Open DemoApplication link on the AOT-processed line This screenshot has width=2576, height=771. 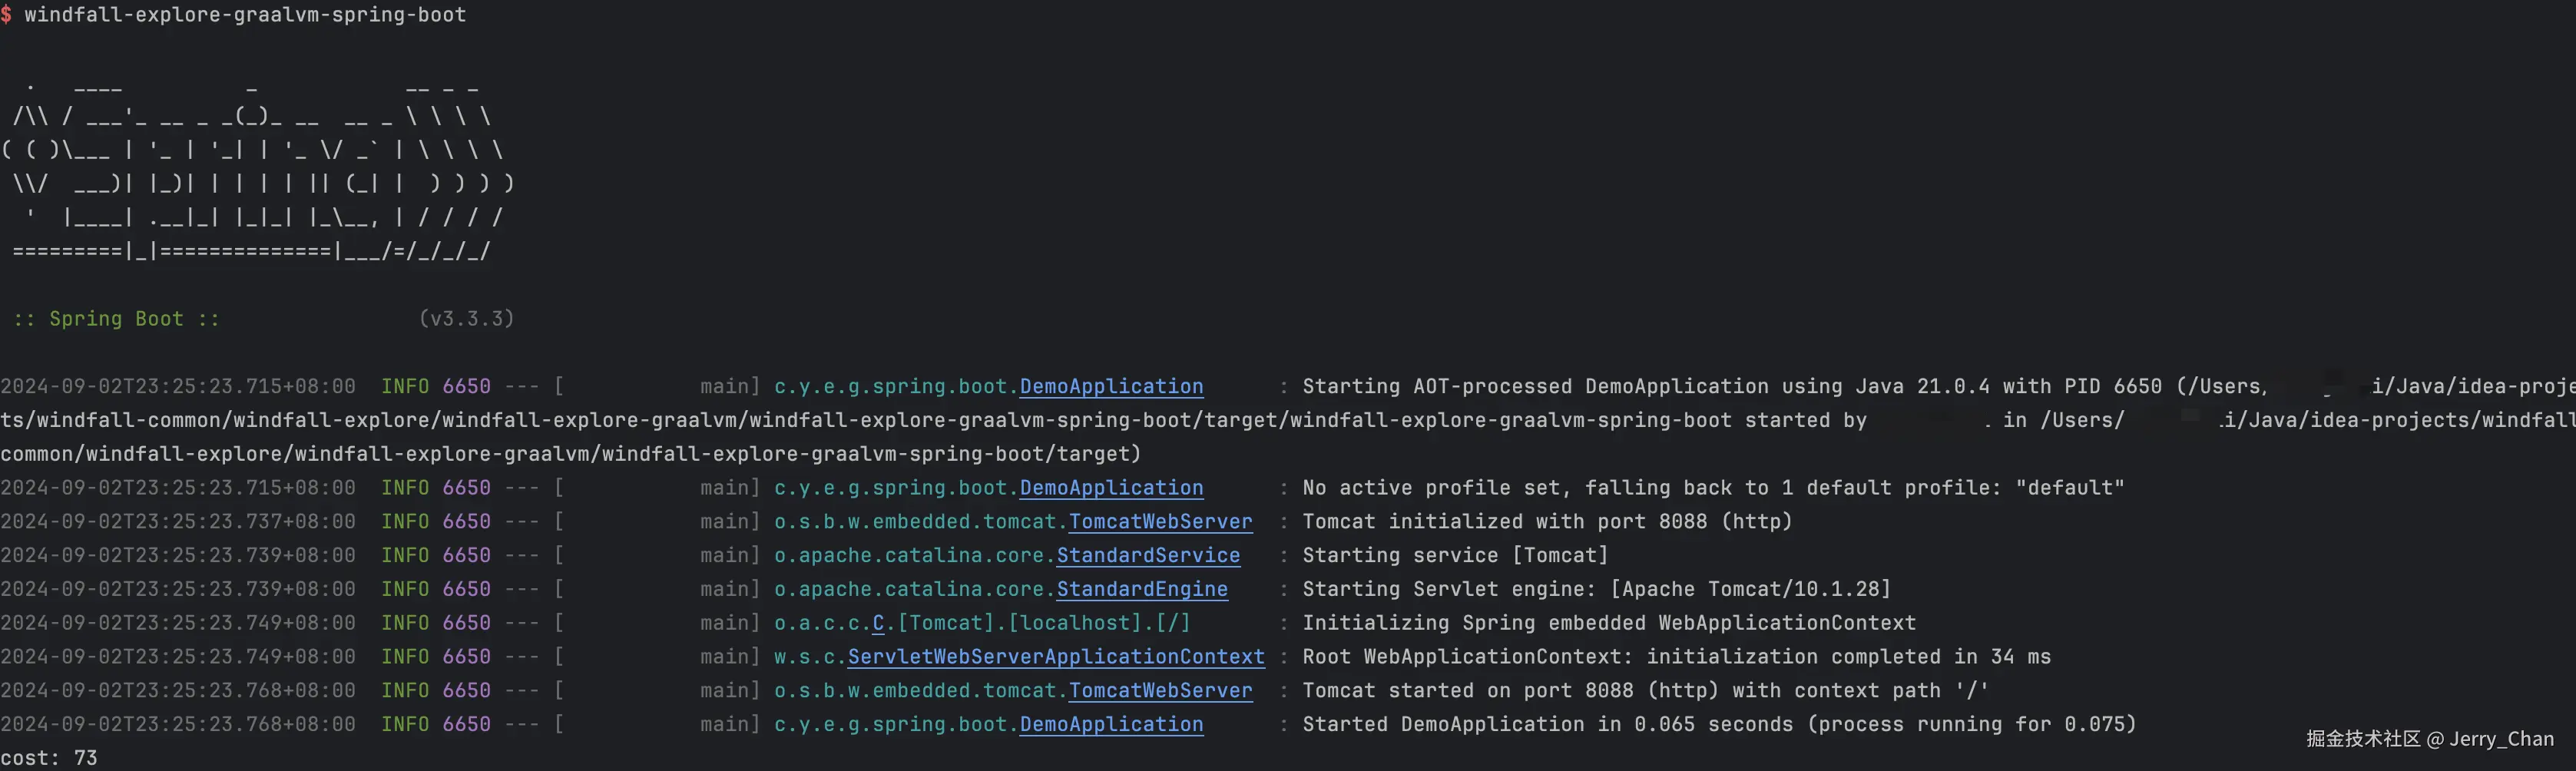[1111, 386]
